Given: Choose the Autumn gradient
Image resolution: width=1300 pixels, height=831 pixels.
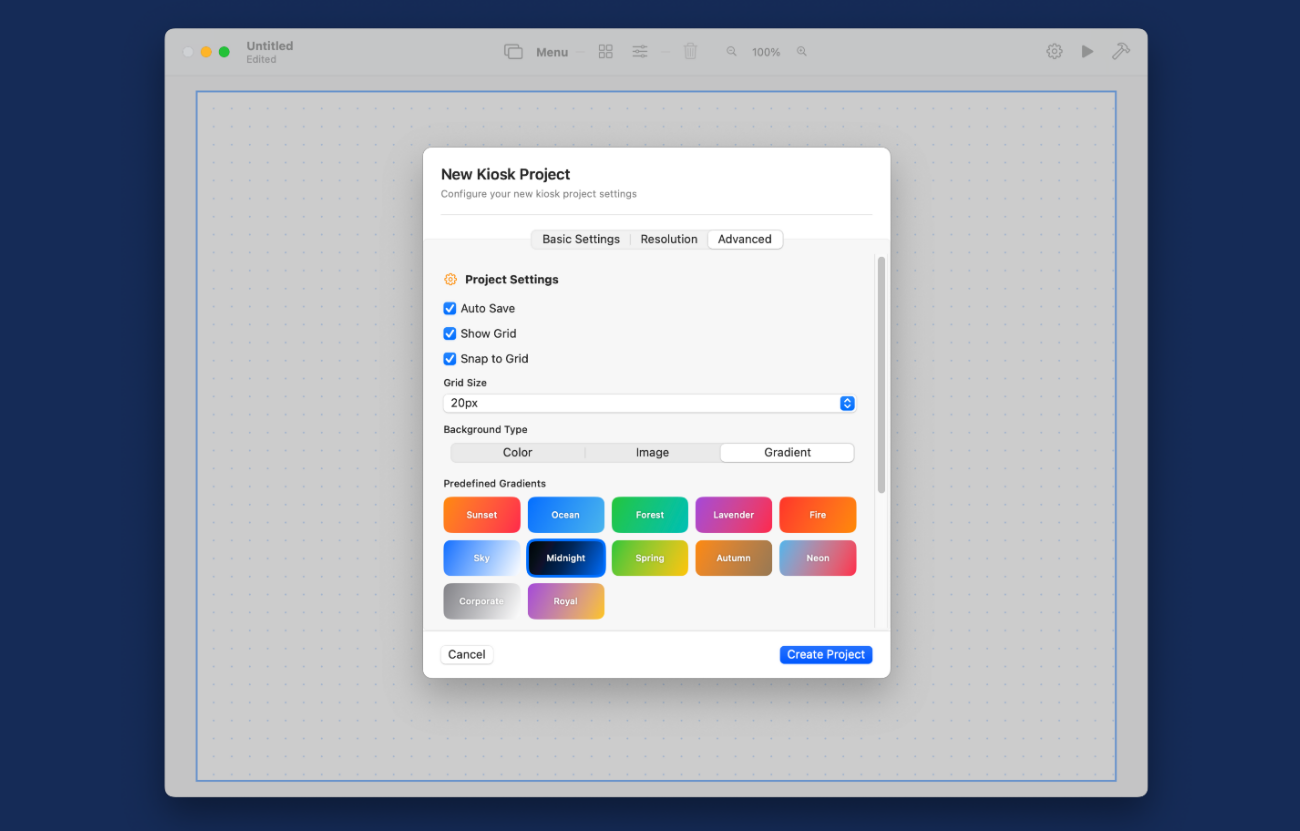Looking at the screenshot, I should pyautogui.click(x=734, y=558).
